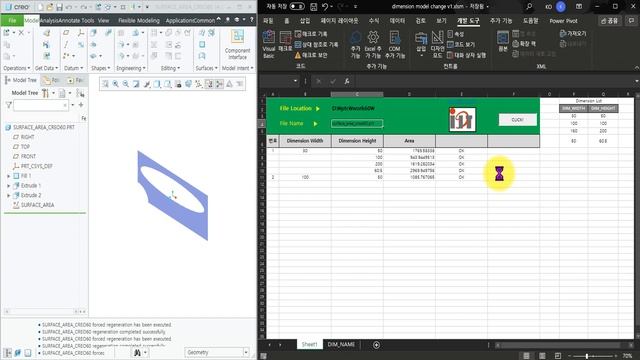
Task: Open 매크로 보안 macro security settings
Action: click(x=311, y=55)
